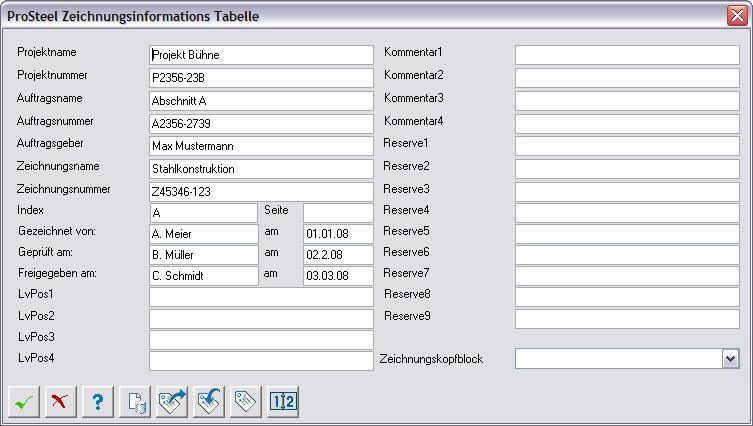Close the ProSteel dialog window
Viewport: 753px width, 426px height.
click(737, 16)
